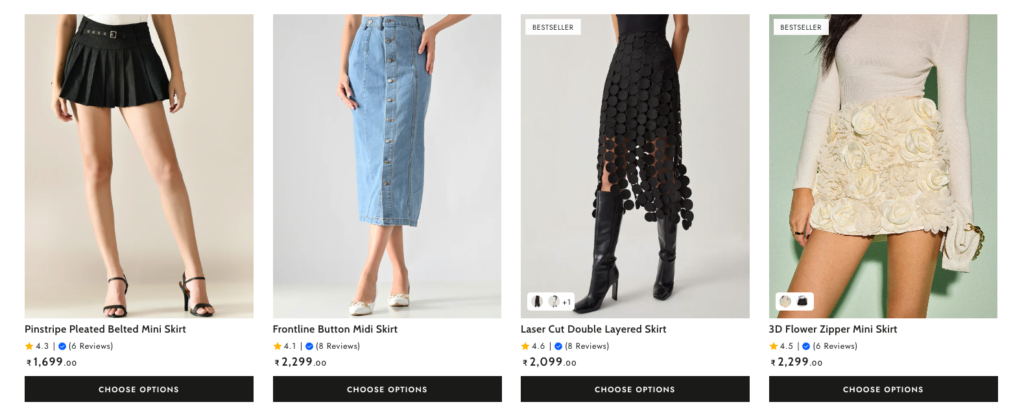Click the Bestseller badge on Laser Cut skirt

point(553,27)
